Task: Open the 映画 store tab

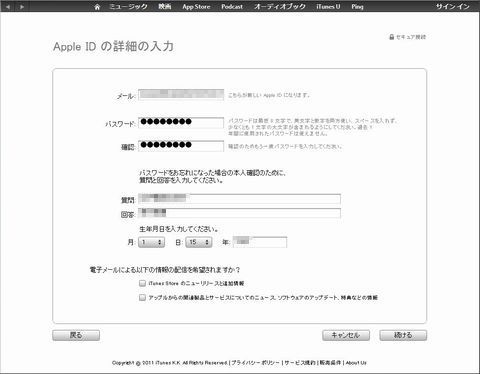Action: click(x=165, y=6)
